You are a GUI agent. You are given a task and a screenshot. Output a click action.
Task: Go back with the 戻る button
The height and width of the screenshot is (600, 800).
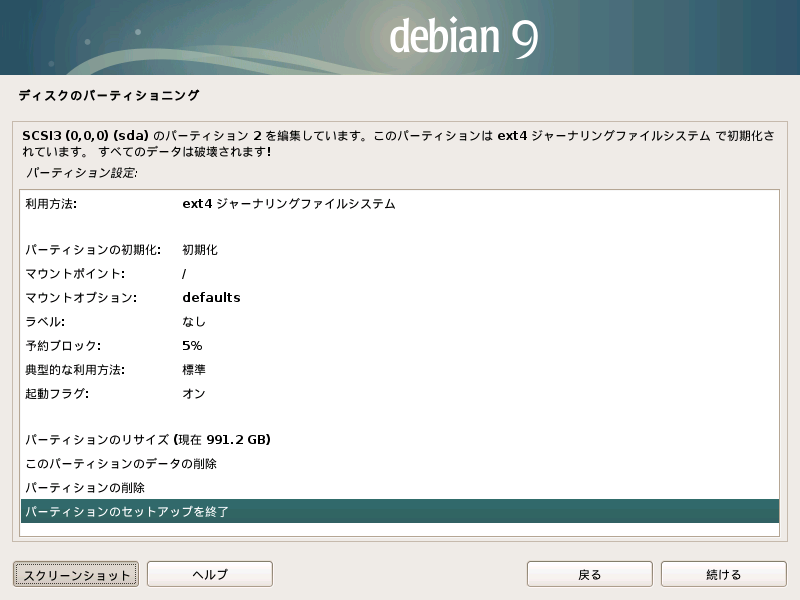coord(590,574)
